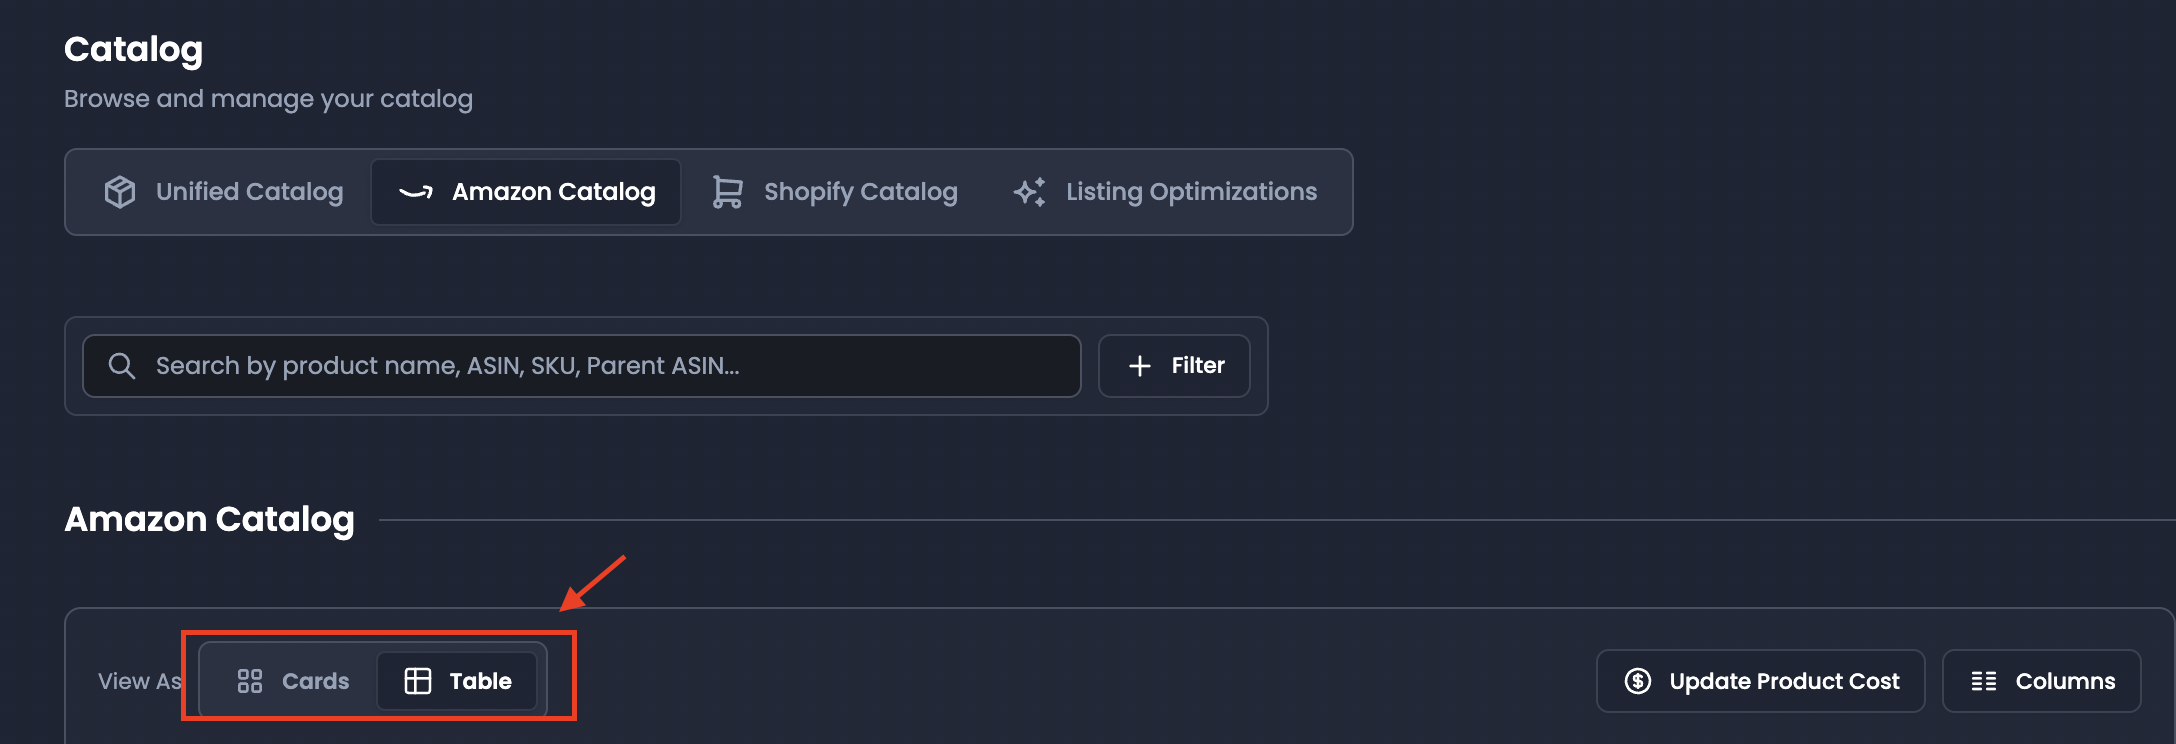Select the Amazon Catalog tab
This screenshot has width=2176, height=744.
click(526, 192)
